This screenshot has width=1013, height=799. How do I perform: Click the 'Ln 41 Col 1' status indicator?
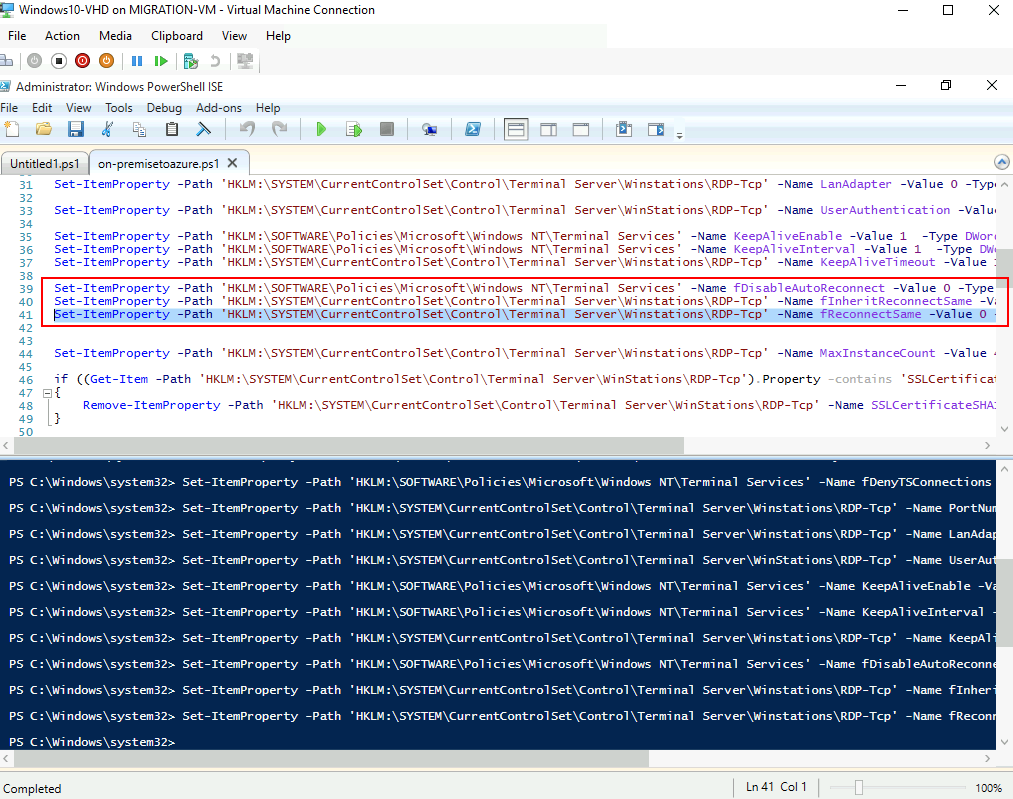tap(776, 787)
